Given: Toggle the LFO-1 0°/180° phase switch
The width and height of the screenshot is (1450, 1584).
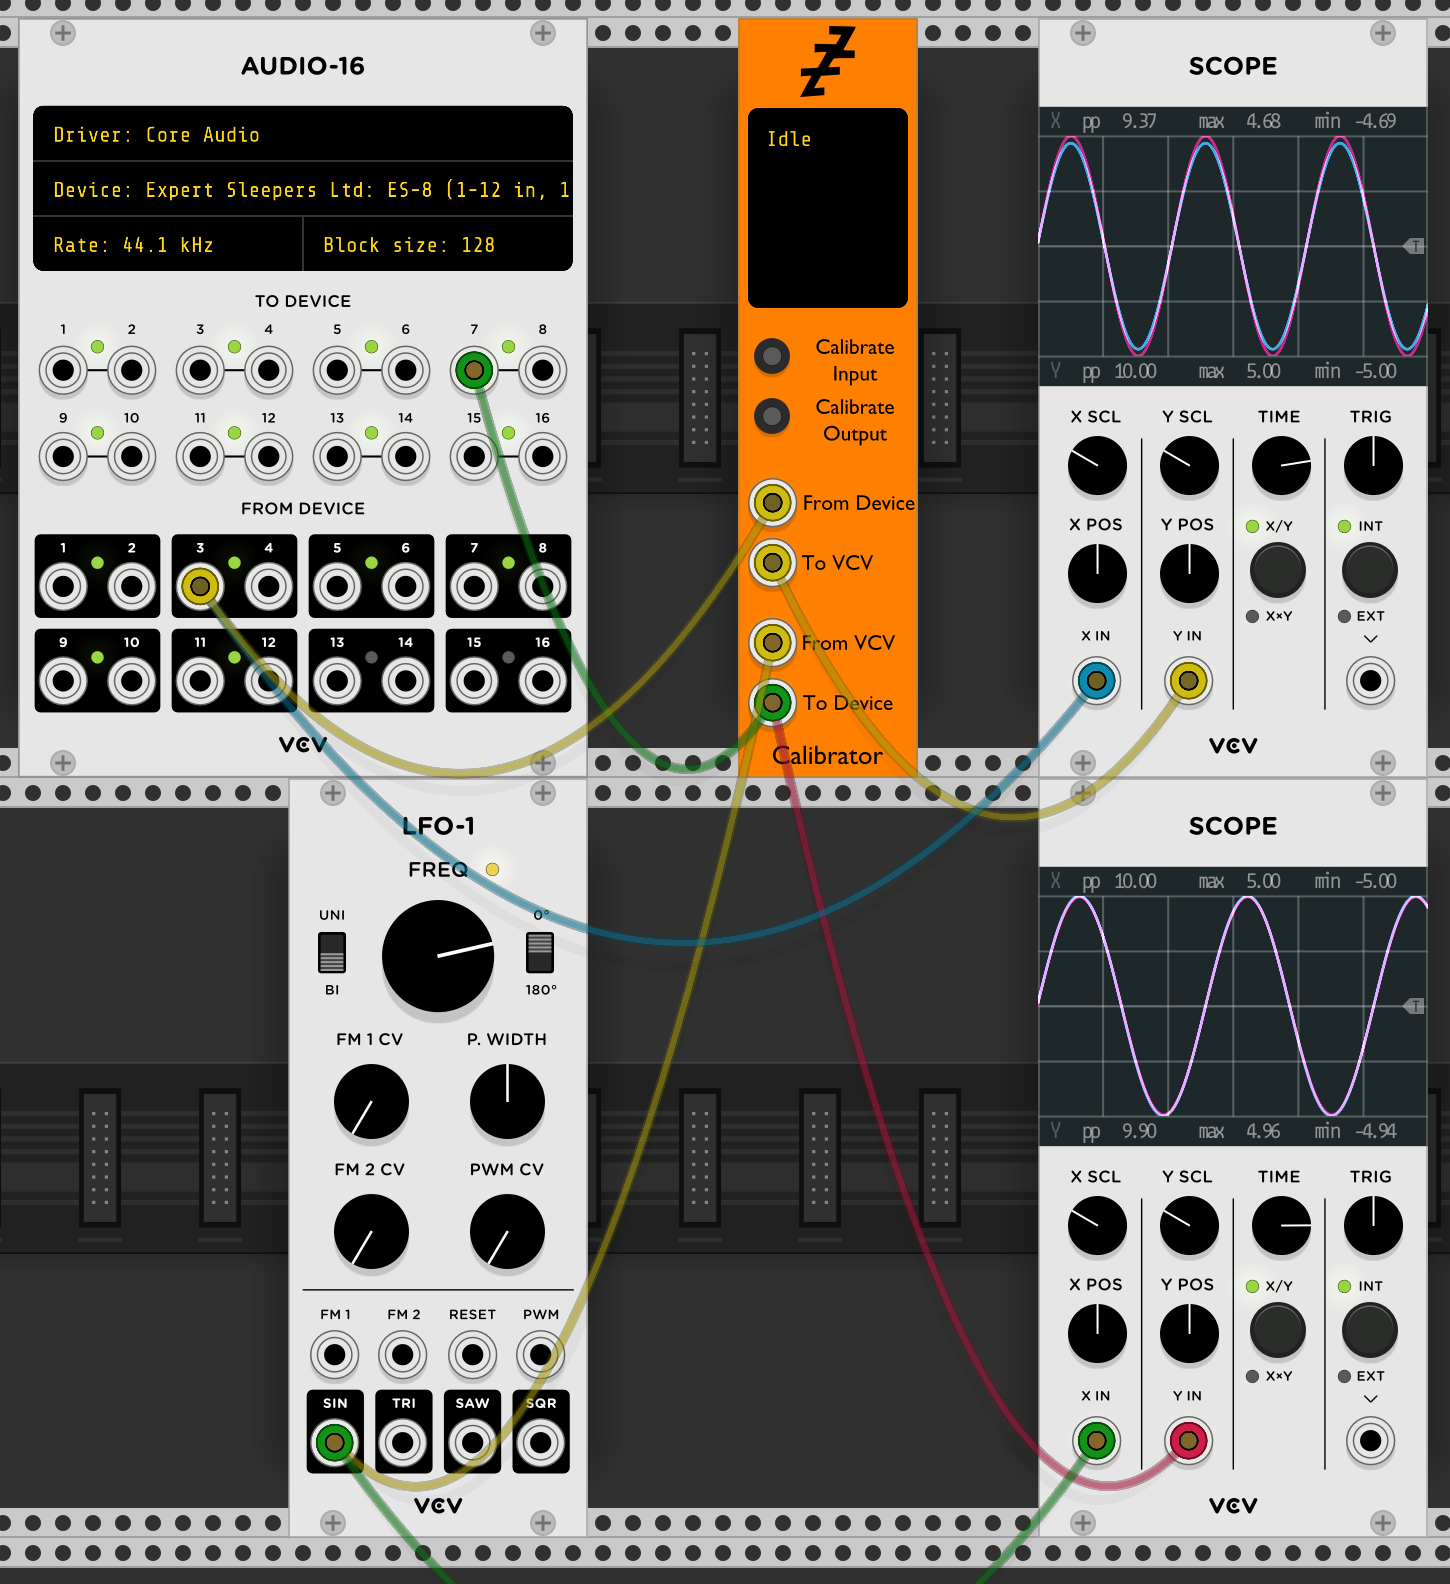Looking at the screenshot, I should tap(540, 952).
